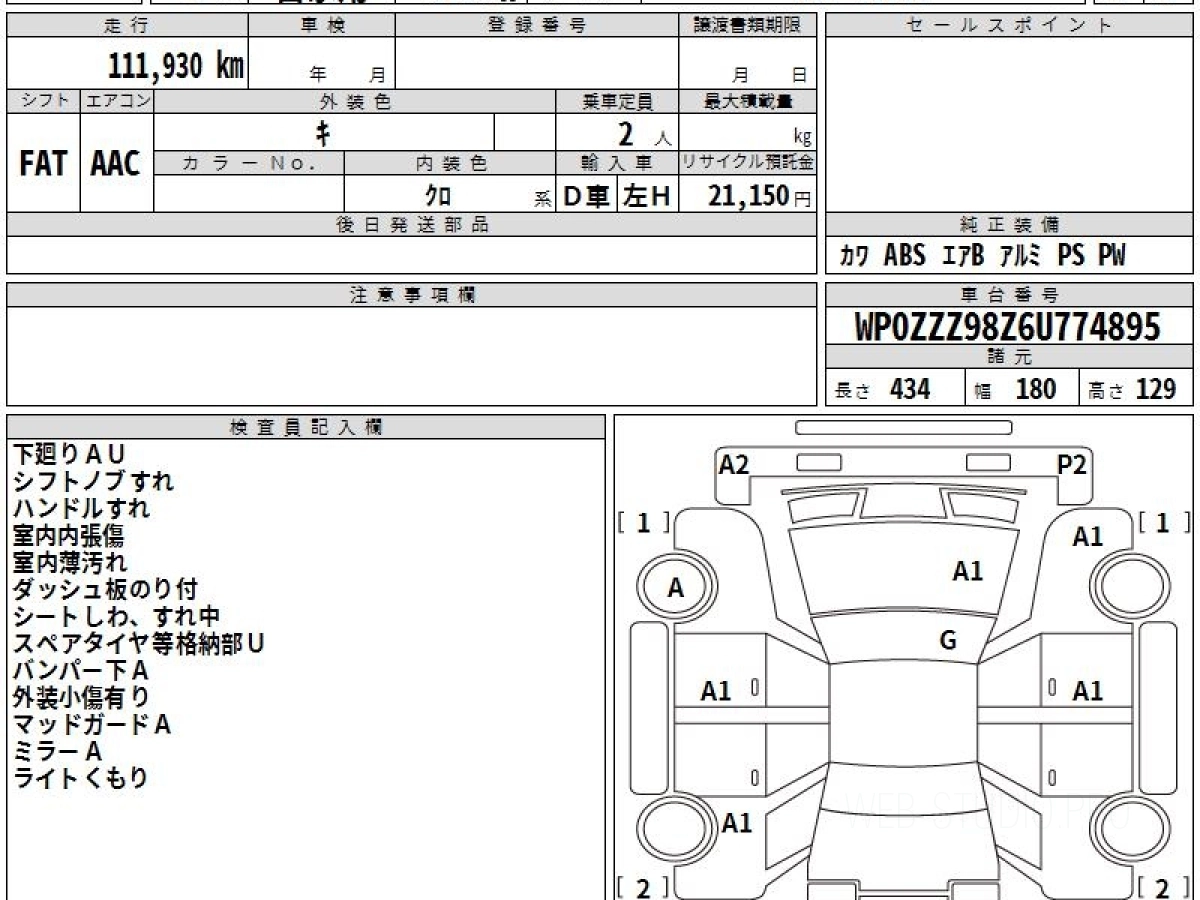Click the カラーNo. header

click(249, 163)
